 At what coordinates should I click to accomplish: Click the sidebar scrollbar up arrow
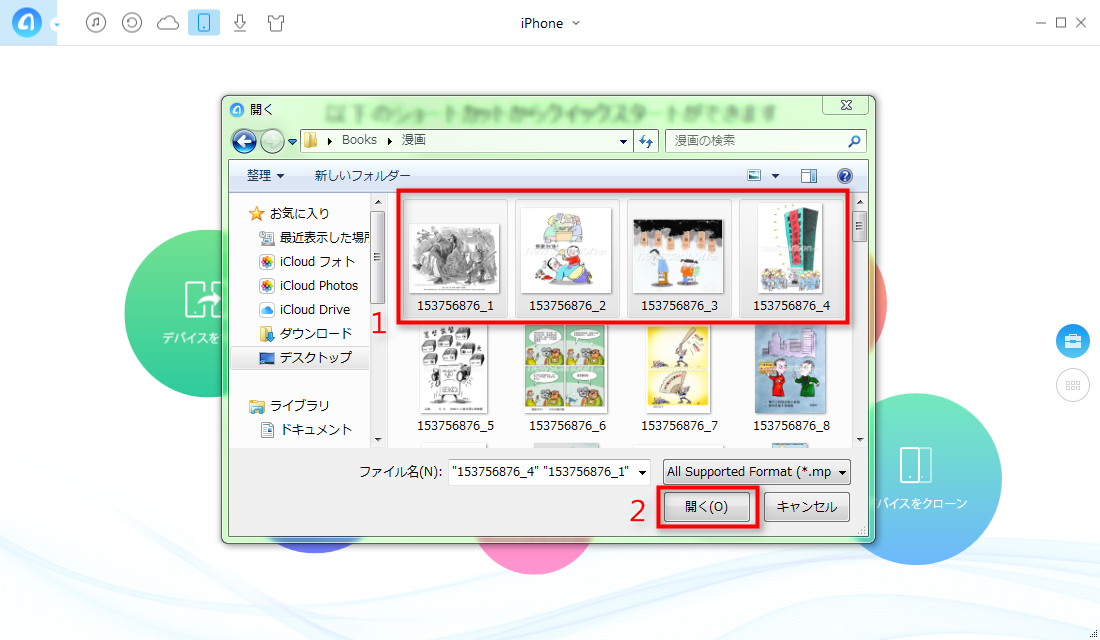pos(377,202)
